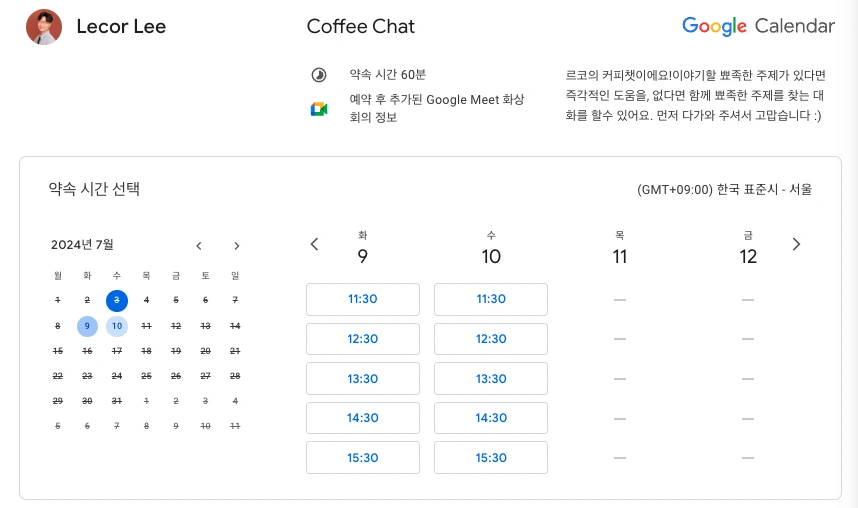Book the 13:30 slot on Tuesday 9

(x=363, y=378)
